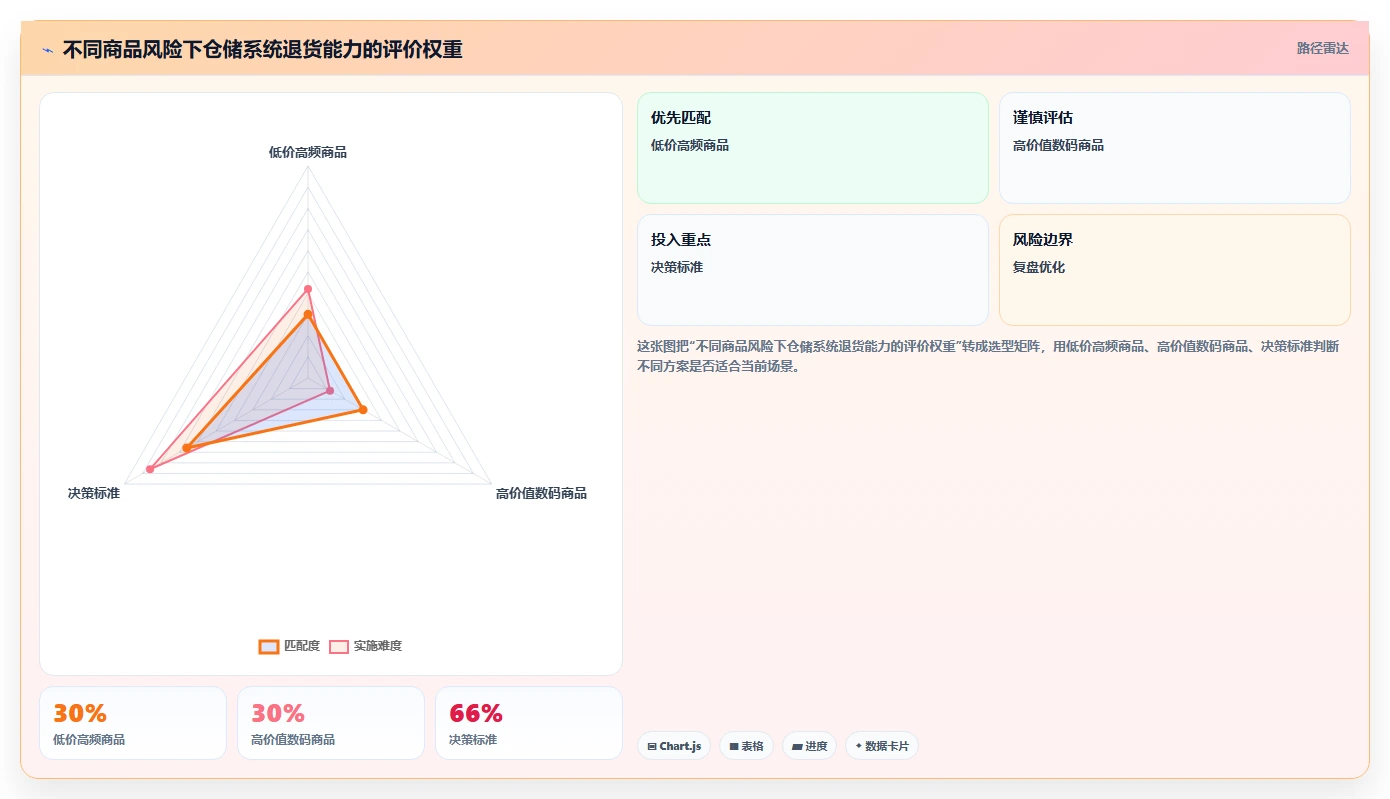Click the 66% 决策标准 stat card
The image size is (1390, 799).
[x=529, y=723]
